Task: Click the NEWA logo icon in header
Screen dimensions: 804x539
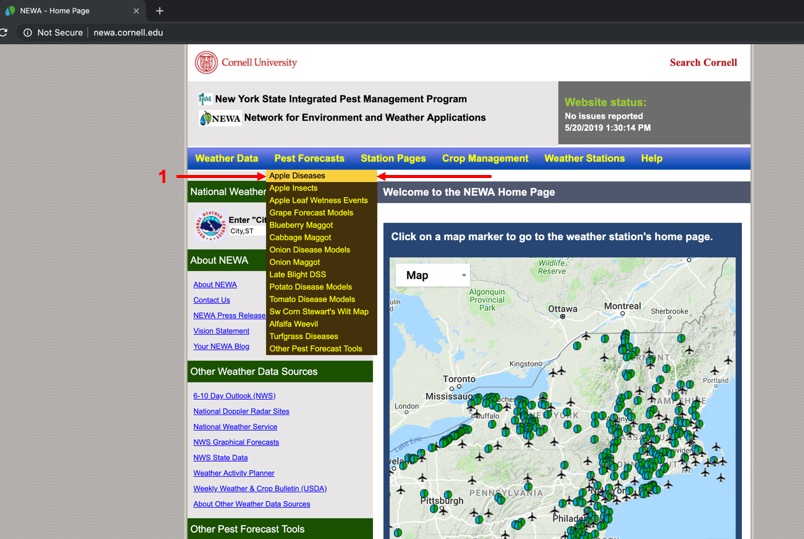Action: (x=207, y=118)
